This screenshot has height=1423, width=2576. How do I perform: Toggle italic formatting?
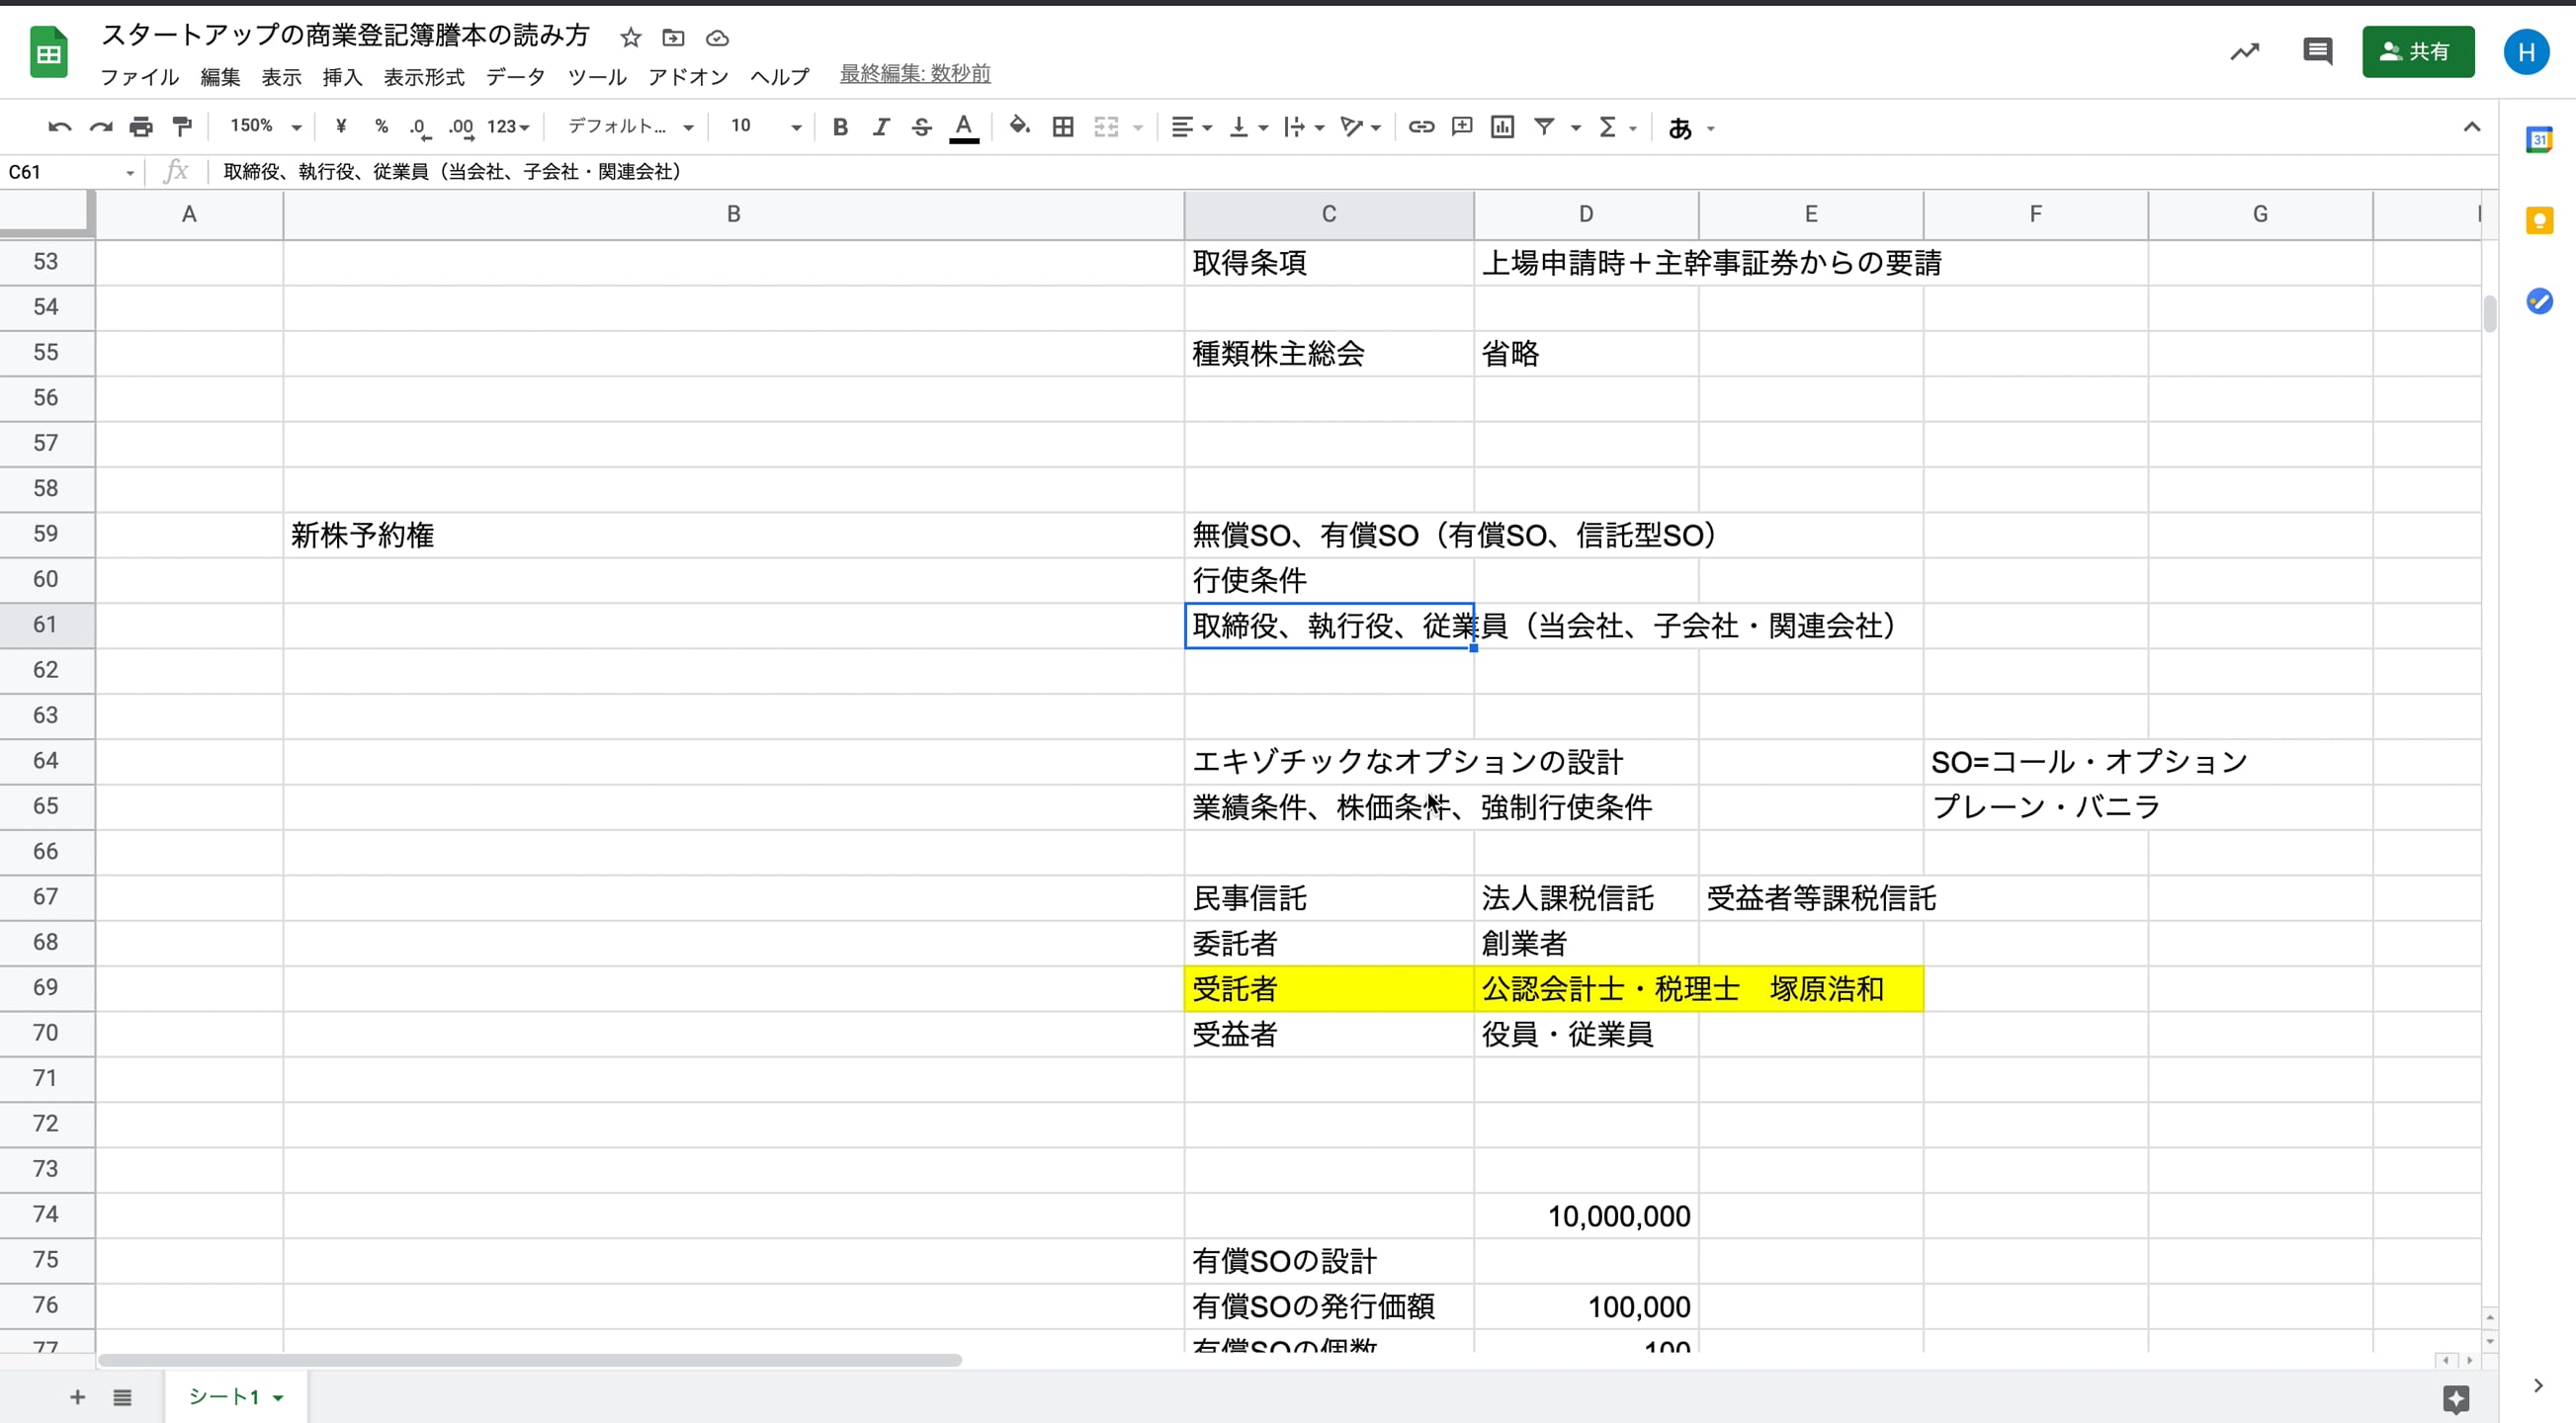pyautogui.click(x=881, y=127)
